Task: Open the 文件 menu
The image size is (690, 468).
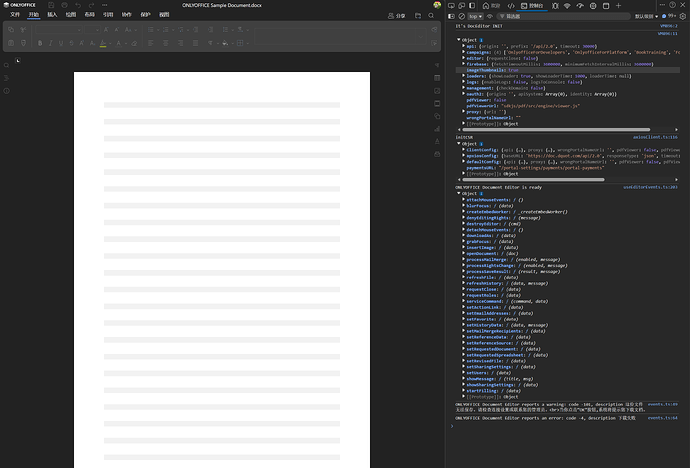Action: point(15,15)
